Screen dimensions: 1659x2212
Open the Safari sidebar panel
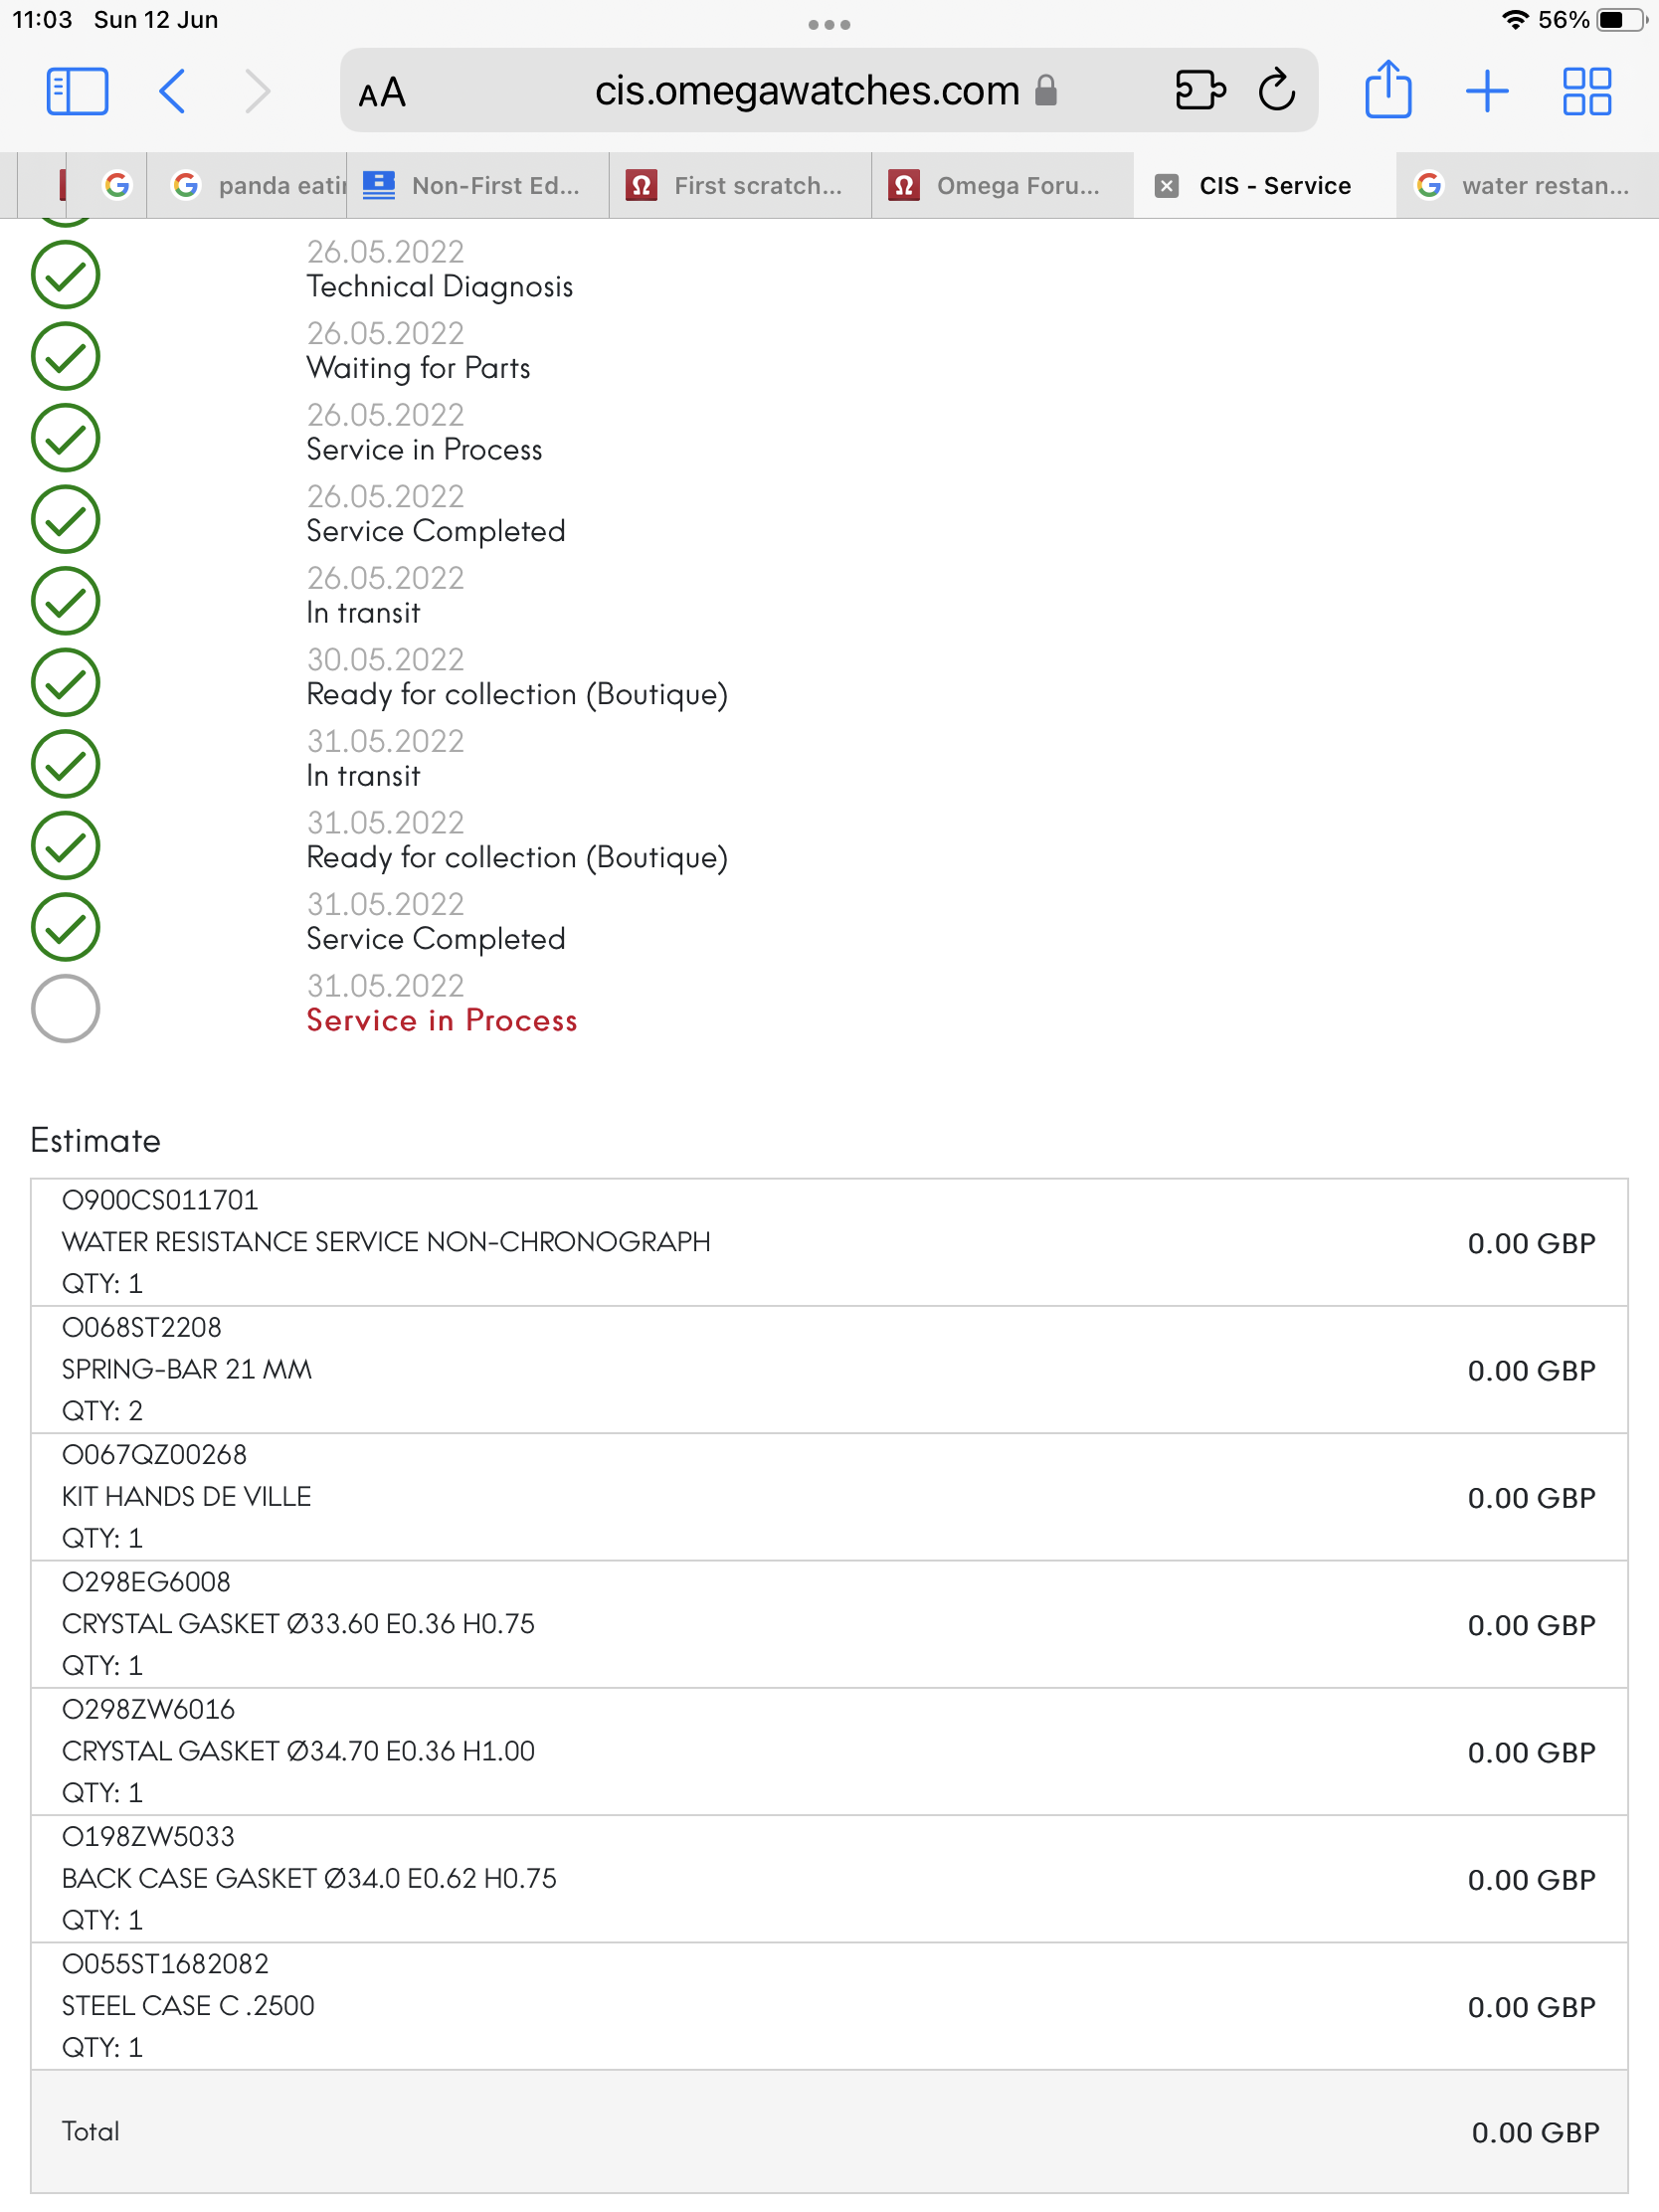tap(77, 92)
